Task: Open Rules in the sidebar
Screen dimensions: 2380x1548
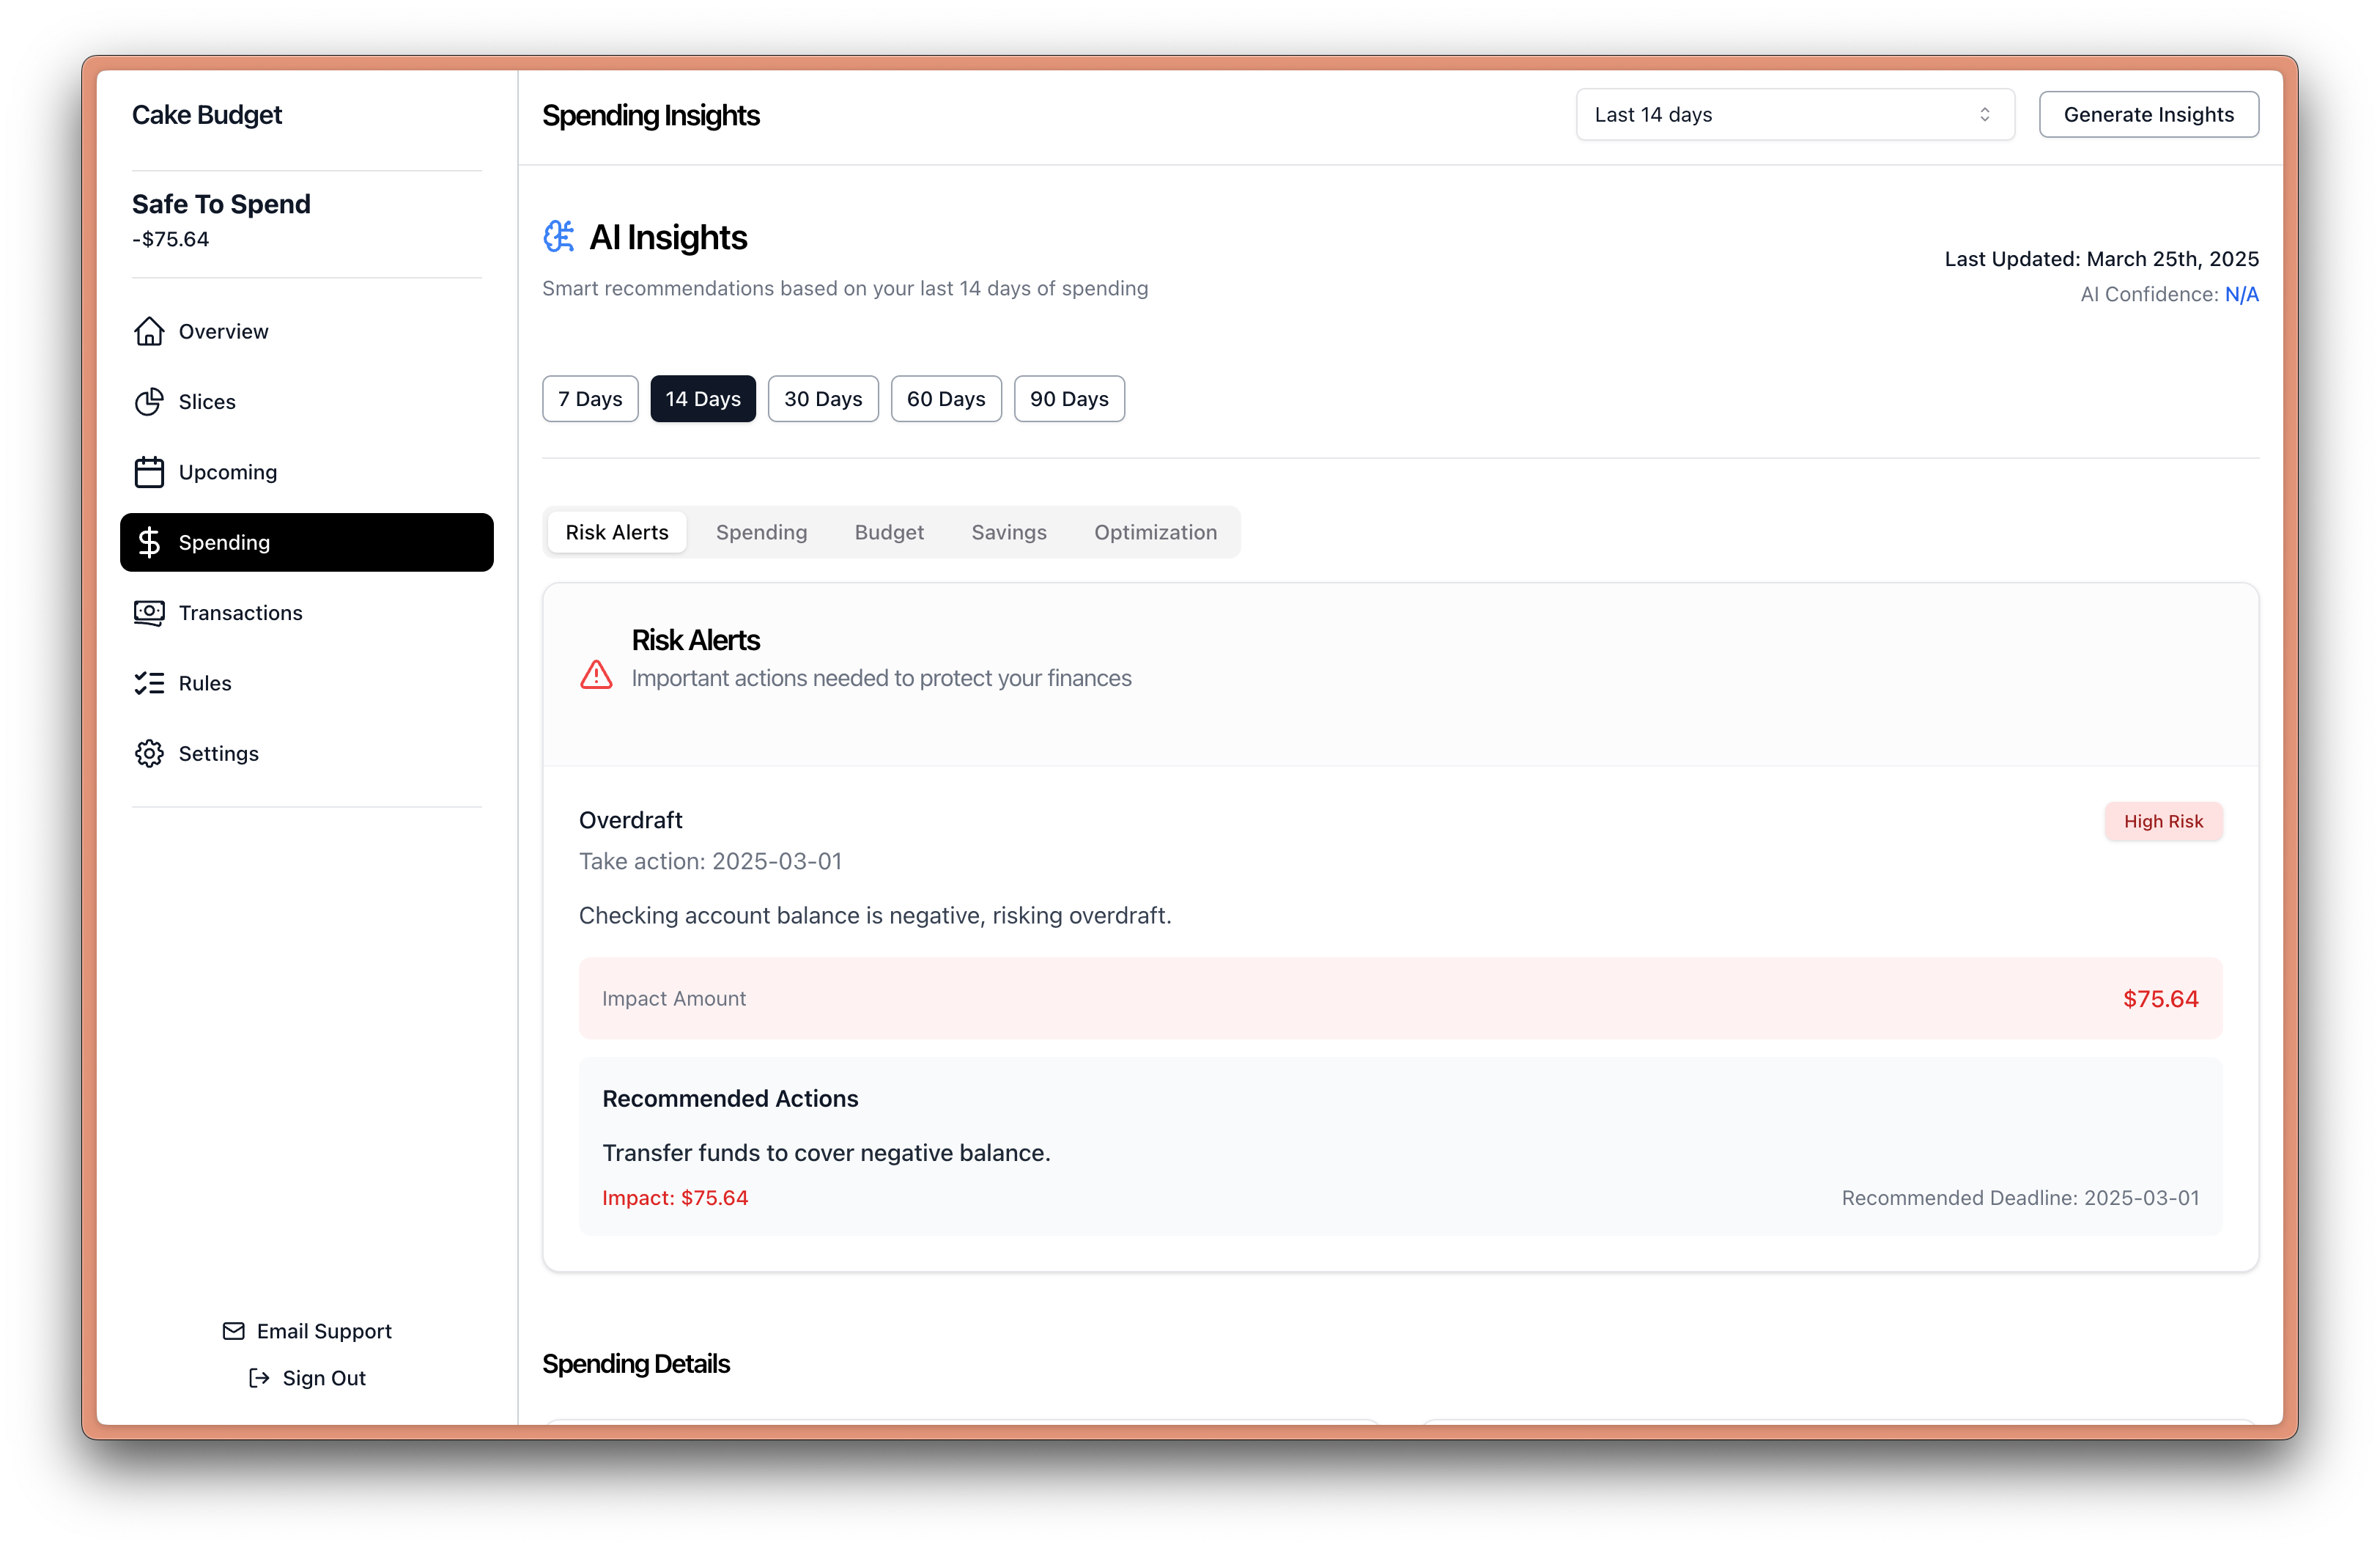Action: [307, 683]
